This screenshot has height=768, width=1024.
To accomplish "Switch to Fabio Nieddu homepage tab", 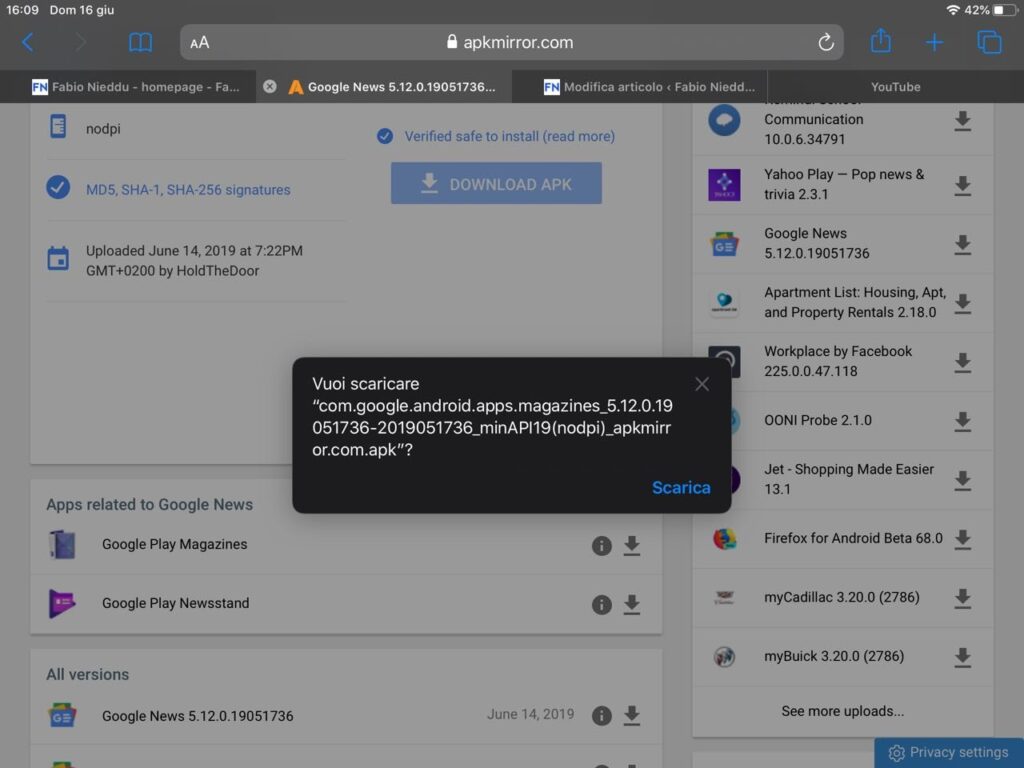I will coord(135,87).
